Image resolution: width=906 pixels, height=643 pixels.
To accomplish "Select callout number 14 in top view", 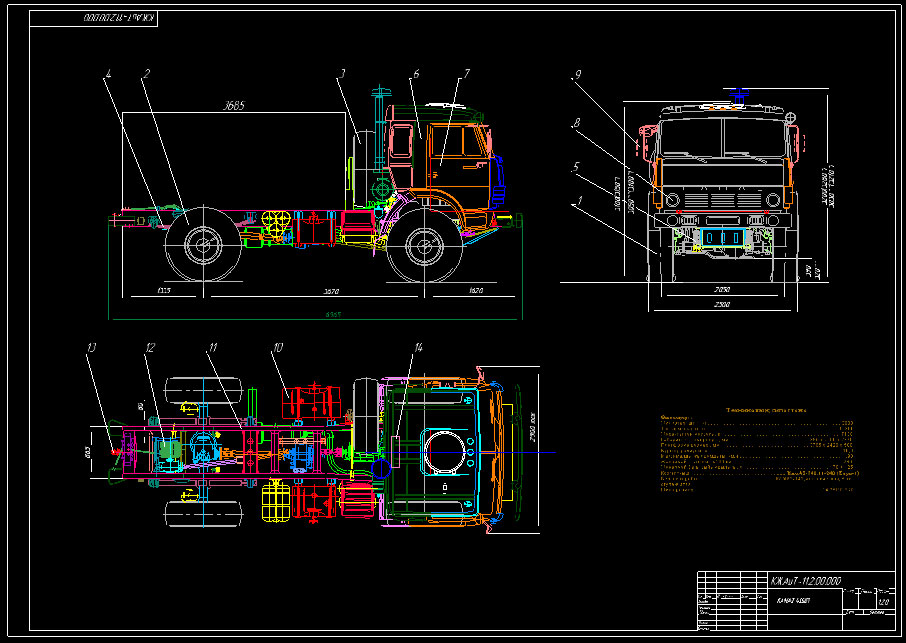I will coord(418,348).
